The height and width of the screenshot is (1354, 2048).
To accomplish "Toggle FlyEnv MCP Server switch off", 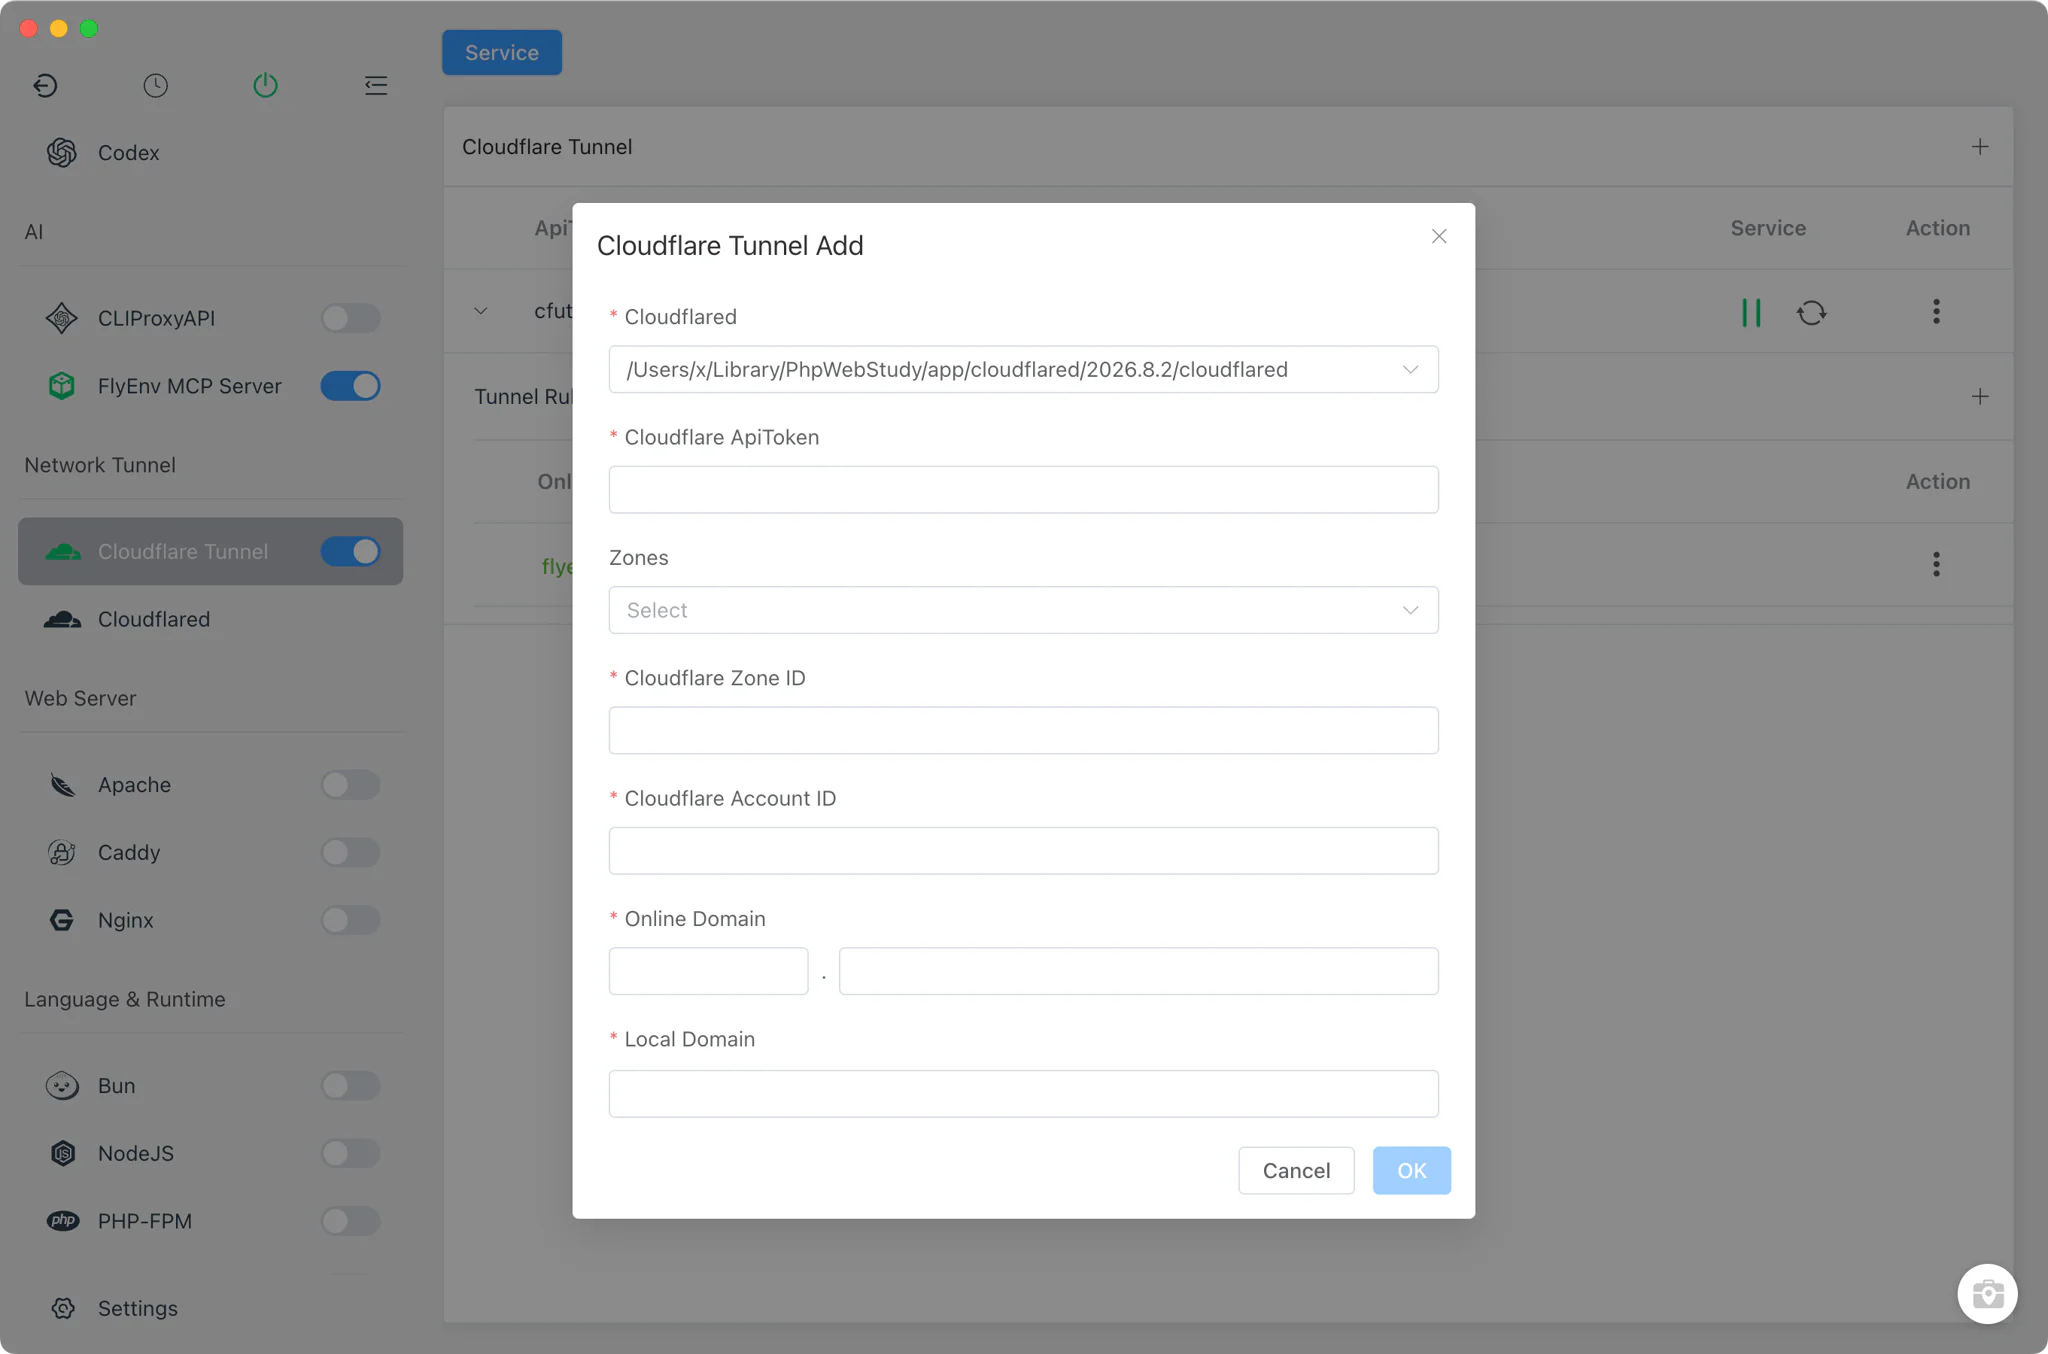I will click(x=350, y=385).
